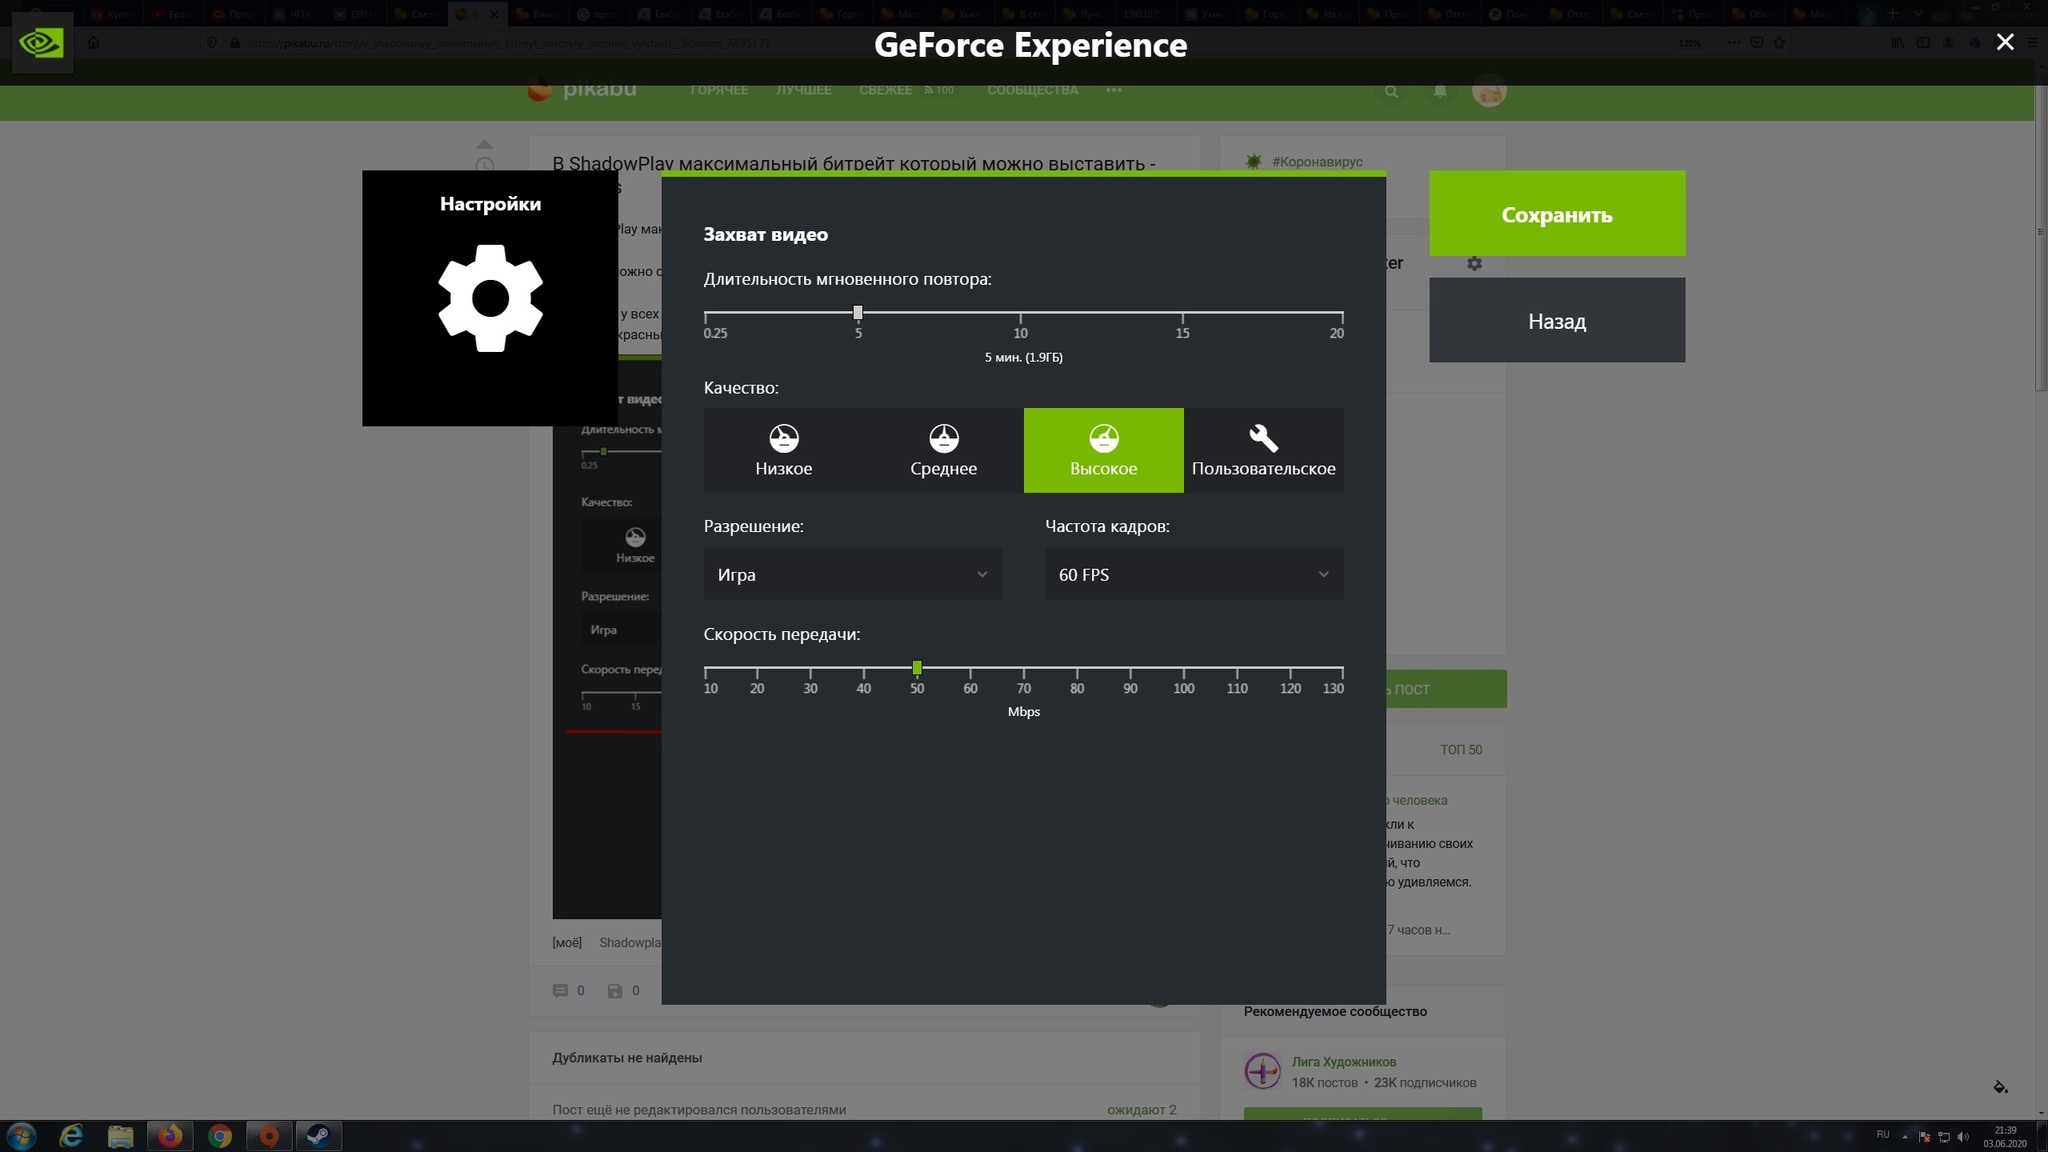Image resolution: width=2048 pixels, height=1152 pixels.
Task: Click the post comments icon
Action: 560,991
